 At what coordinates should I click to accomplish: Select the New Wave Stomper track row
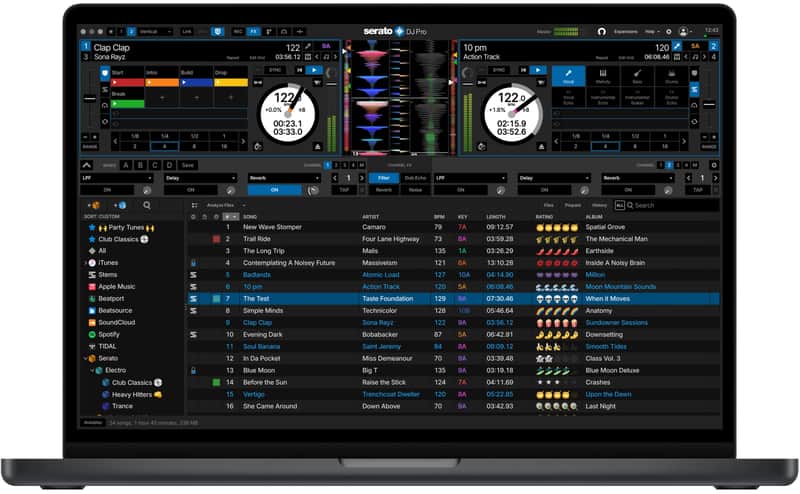pos(453,227)
